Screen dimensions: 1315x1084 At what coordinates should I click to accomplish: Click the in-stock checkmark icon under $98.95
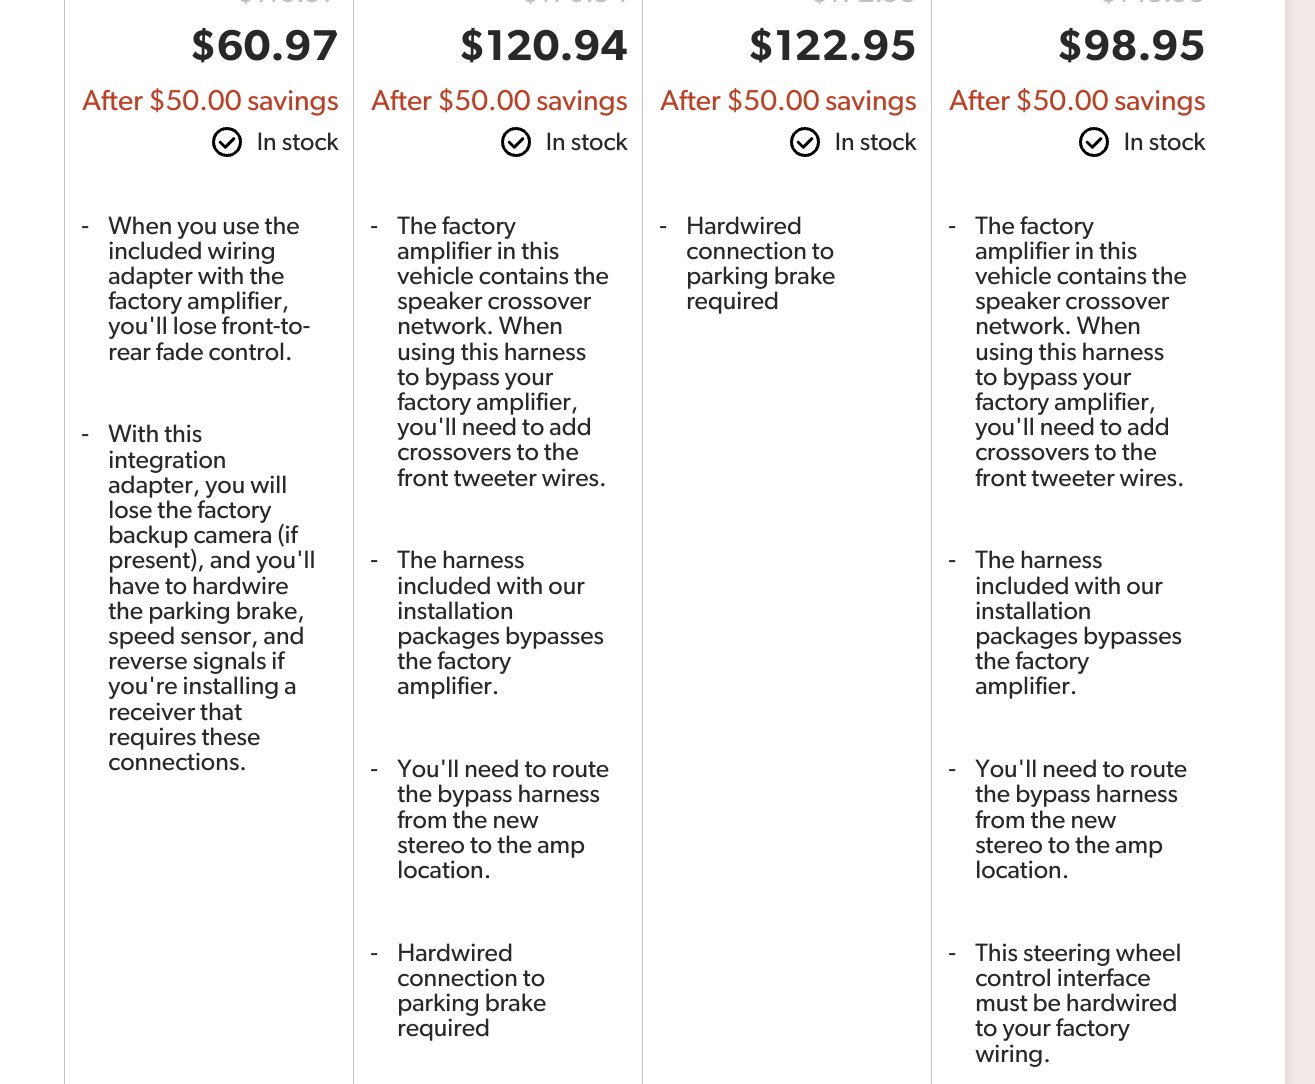coord(1094,143)
